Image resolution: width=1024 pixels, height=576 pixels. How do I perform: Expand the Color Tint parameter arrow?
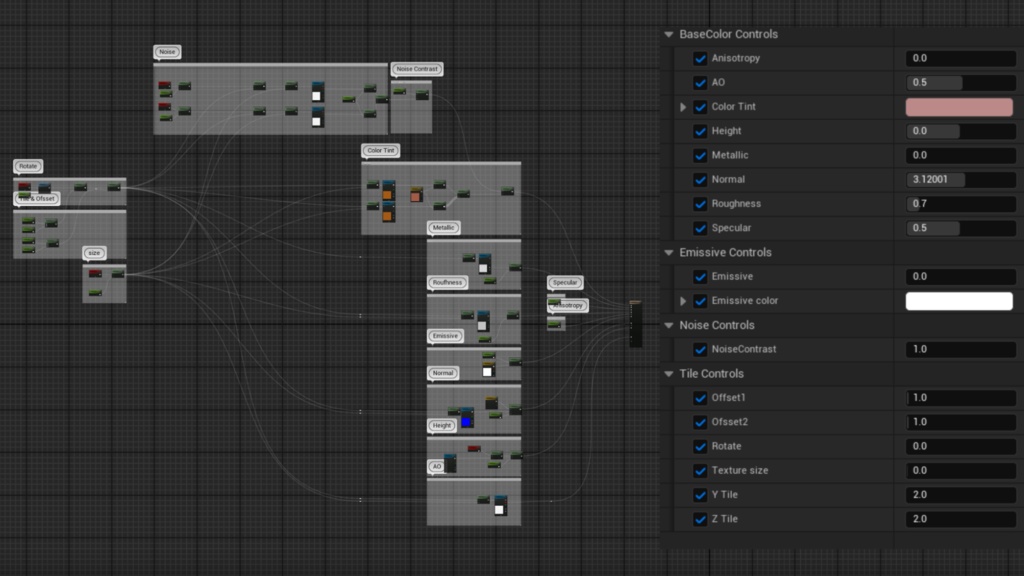click(682, 107)
